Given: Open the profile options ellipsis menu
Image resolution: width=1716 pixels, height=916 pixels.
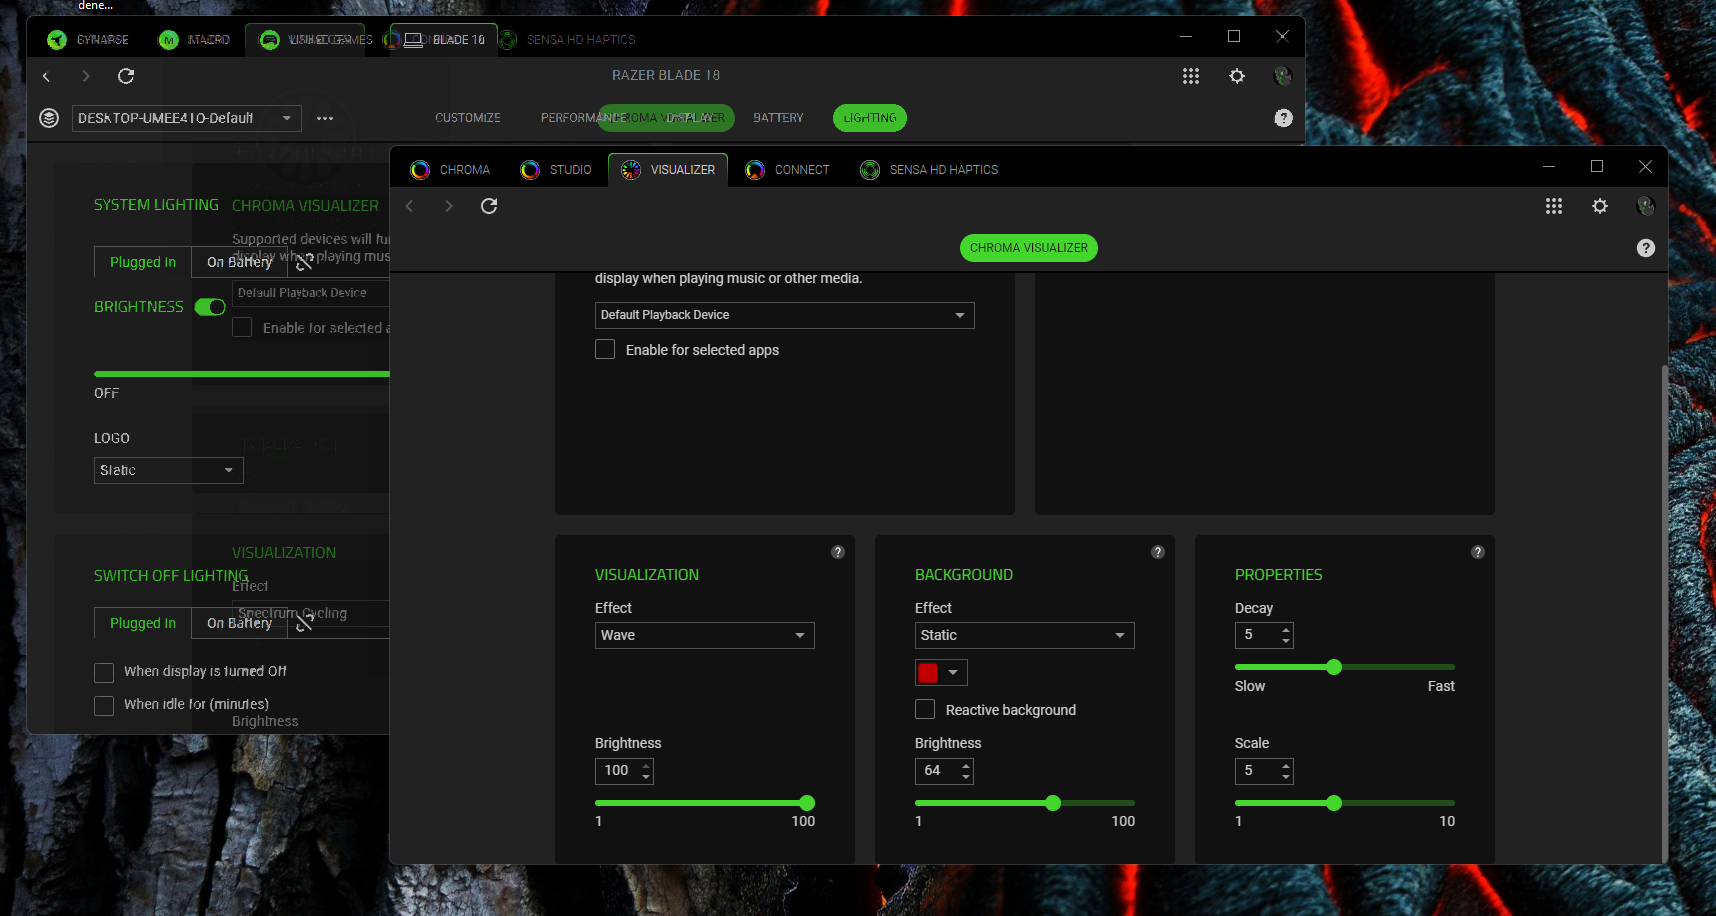Looking at the screenshot, I should click(325, 118).
